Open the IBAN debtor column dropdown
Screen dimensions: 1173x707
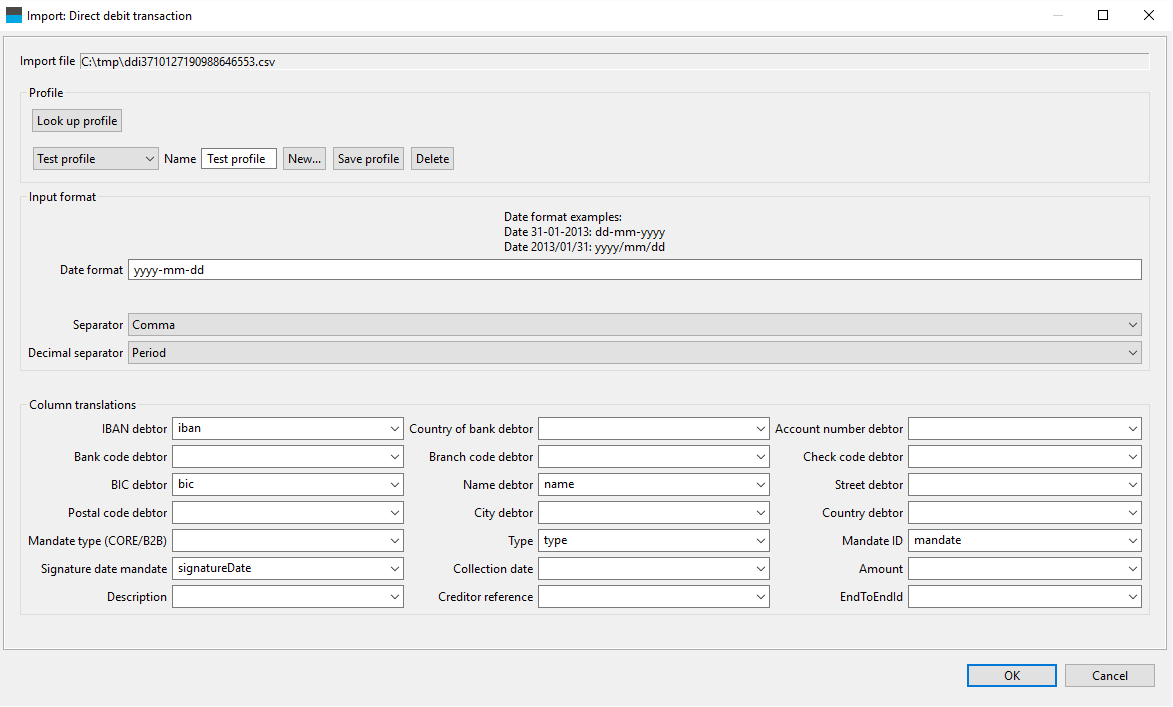288,429
